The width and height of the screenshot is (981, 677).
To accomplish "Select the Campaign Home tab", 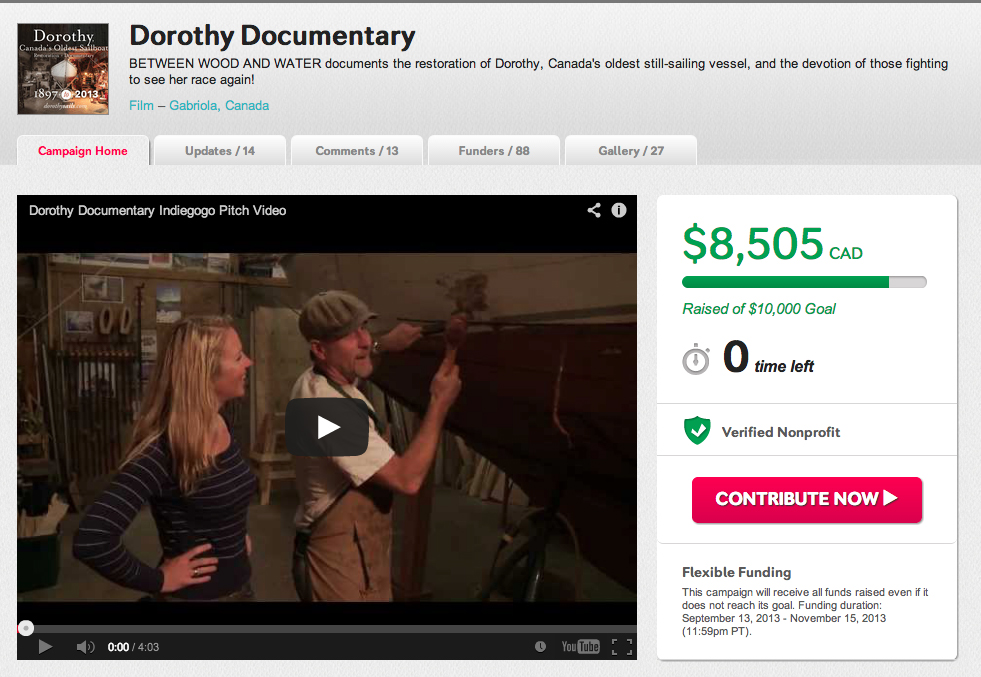I will point(83,151).
